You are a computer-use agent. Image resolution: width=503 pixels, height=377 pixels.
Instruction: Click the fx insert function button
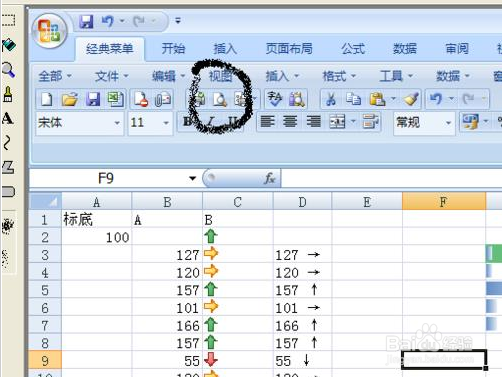(x=269, y=179)
